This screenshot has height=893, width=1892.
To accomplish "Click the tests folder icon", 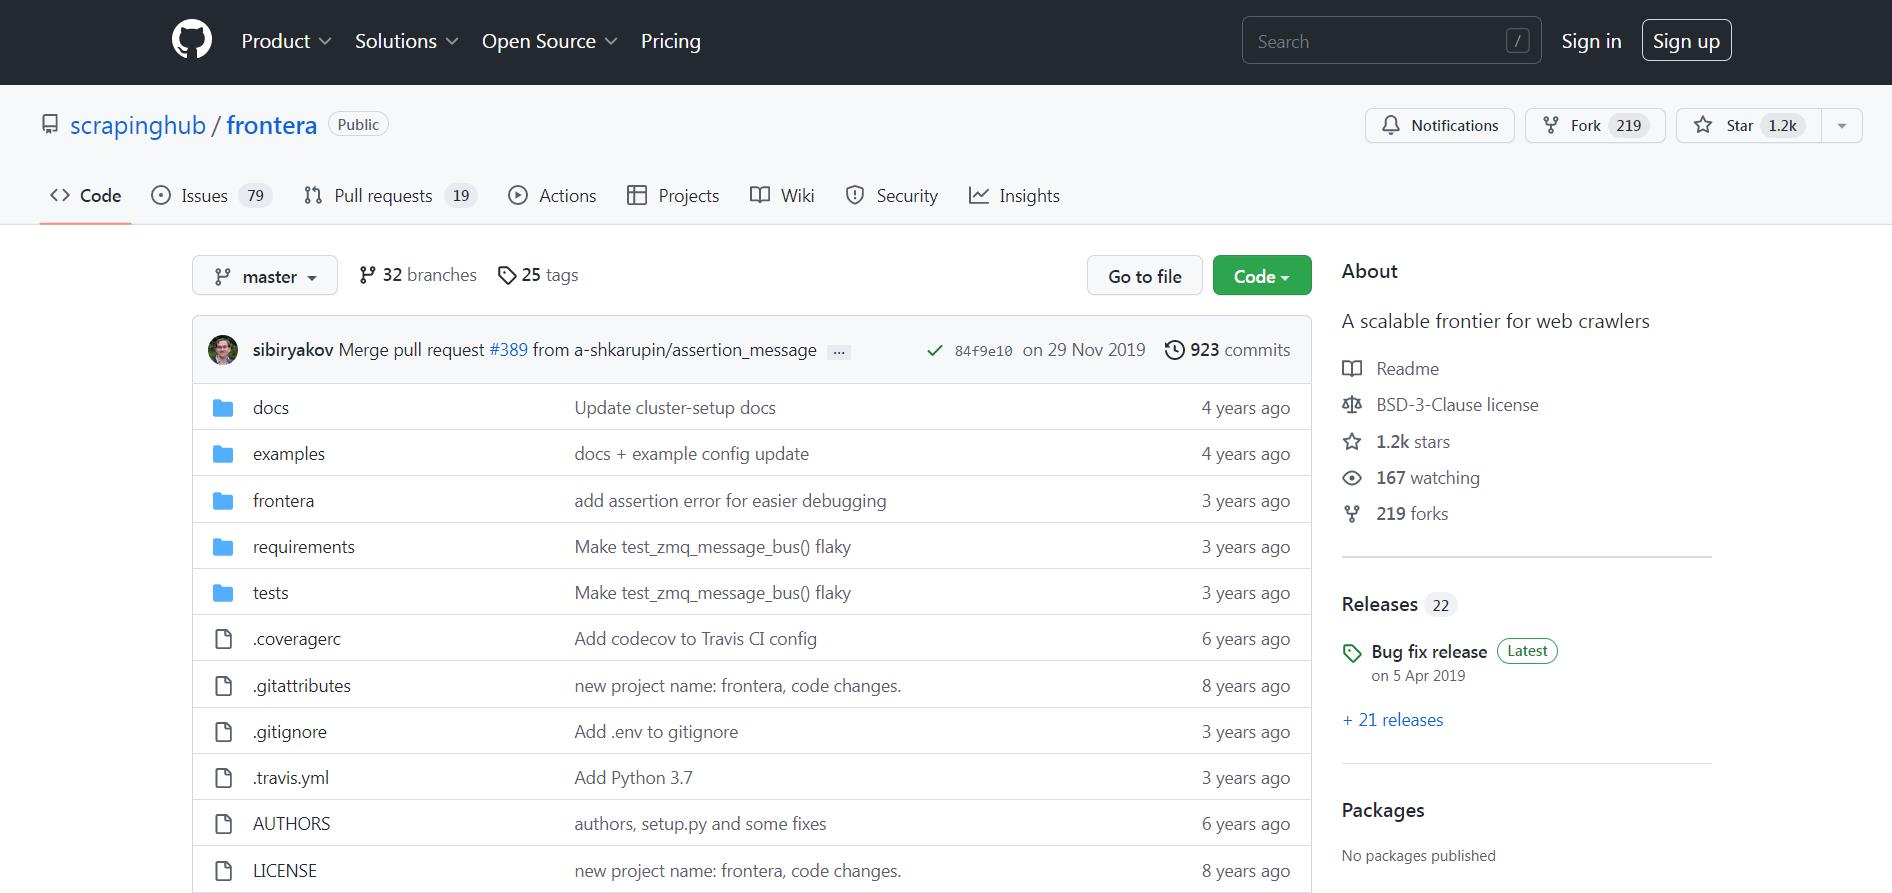I will click(x=223, y=593).
